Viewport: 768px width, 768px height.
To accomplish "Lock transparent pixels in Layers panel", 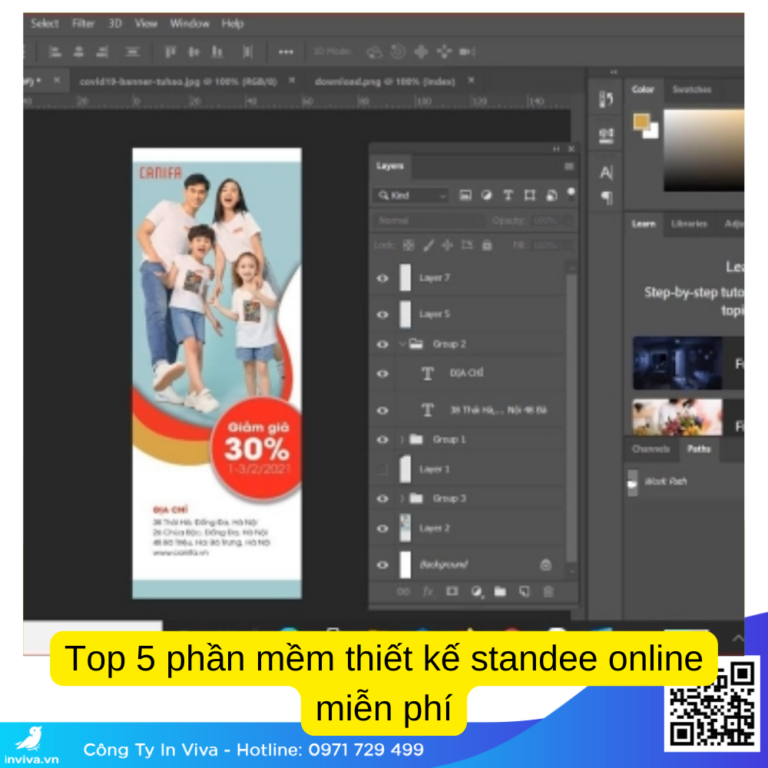I will click(408, 245).
